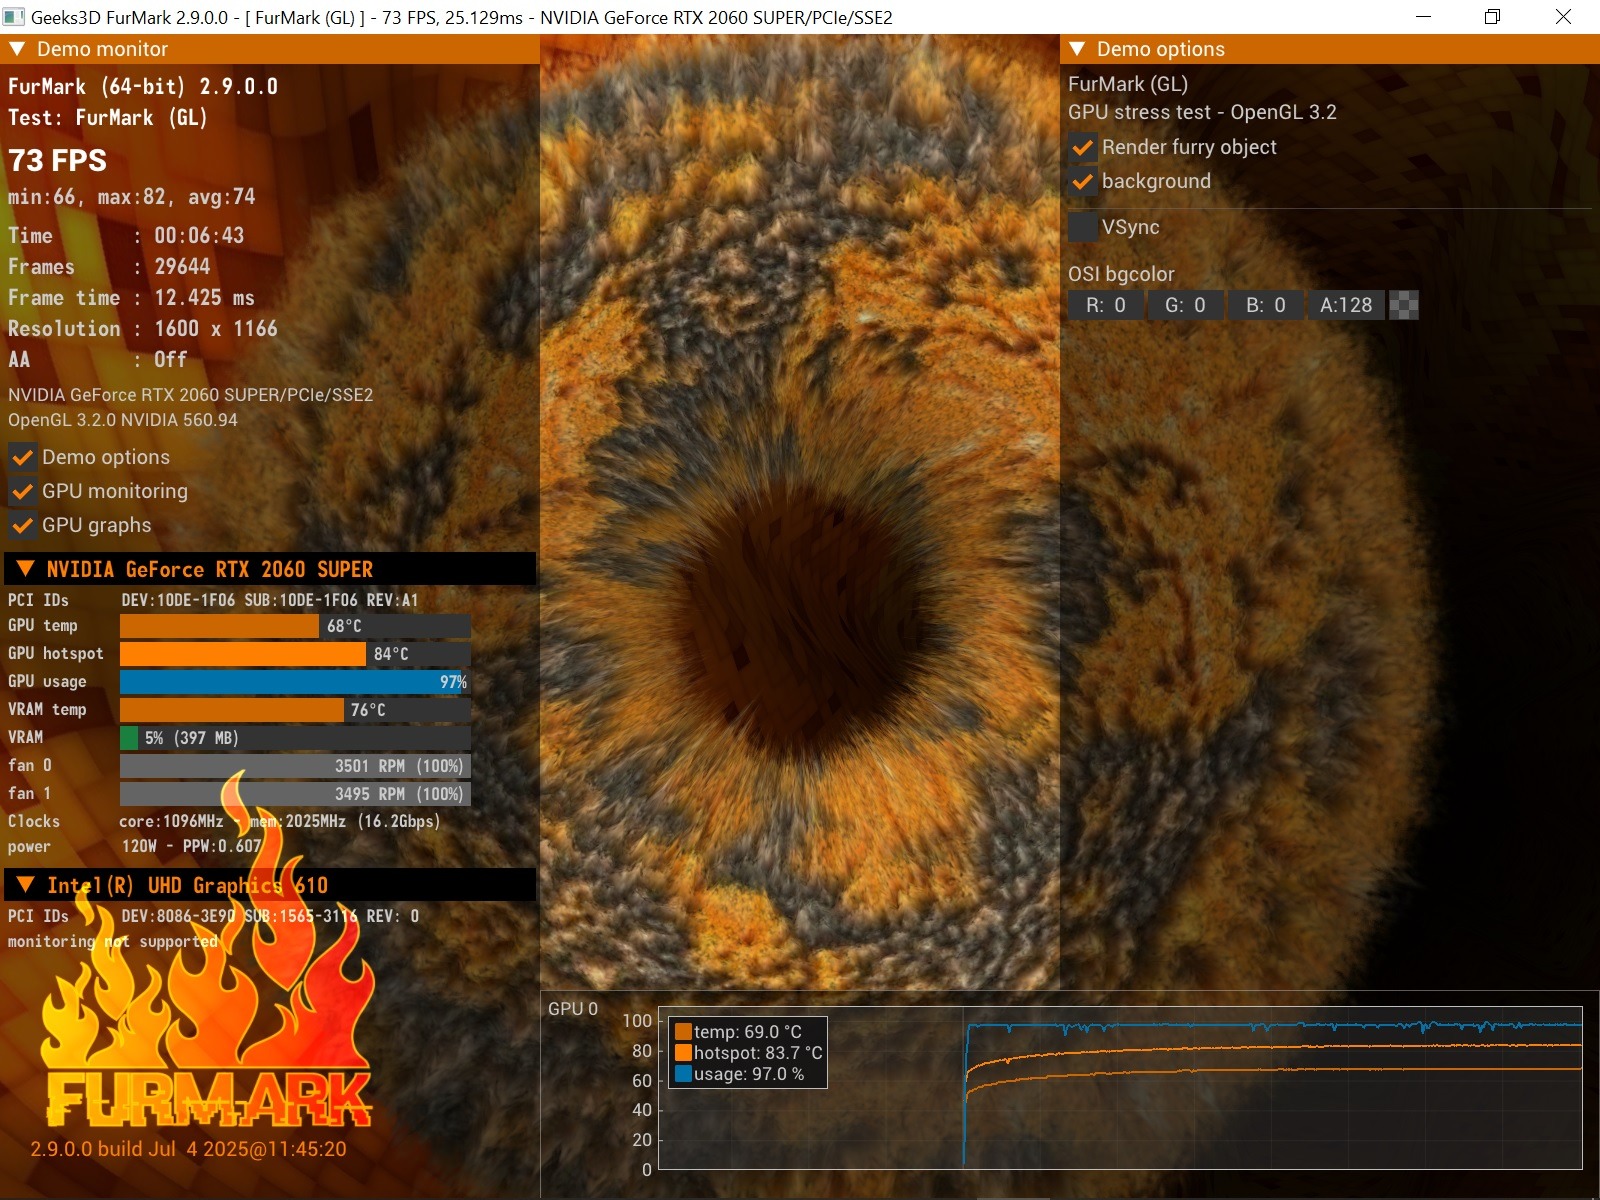Turn off GPU monitoring checkbox
Screen dimensions: 1600x1200
point(23,492)
